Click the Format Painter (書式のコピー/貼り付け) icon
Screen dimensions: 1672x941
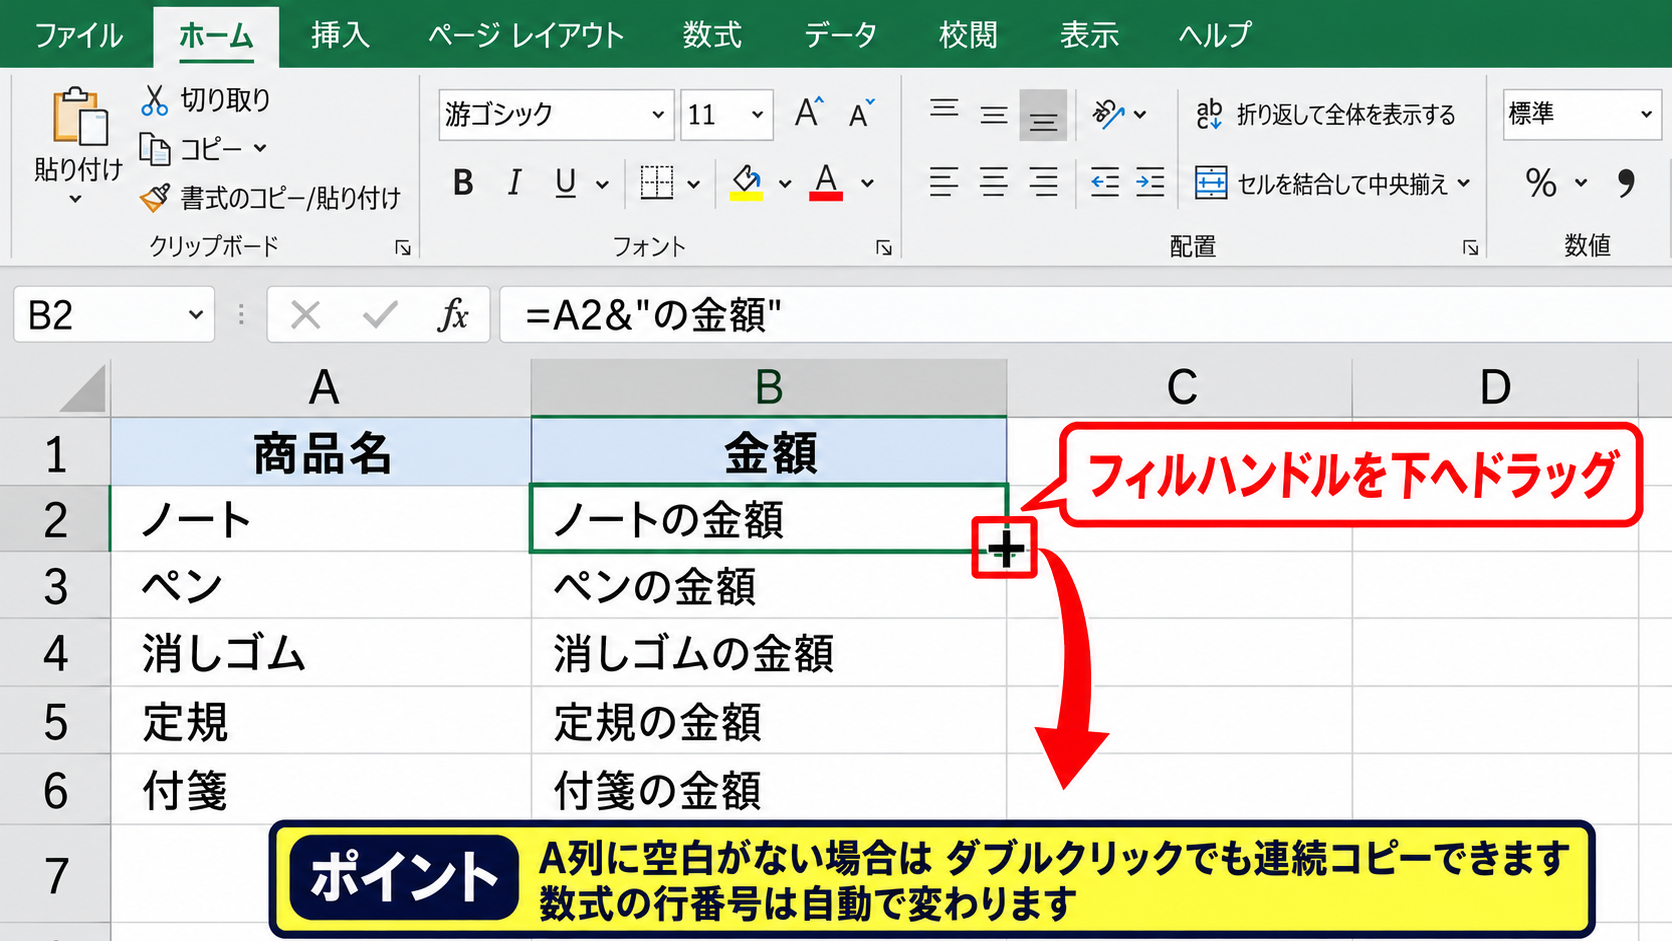tap(155, 198)
